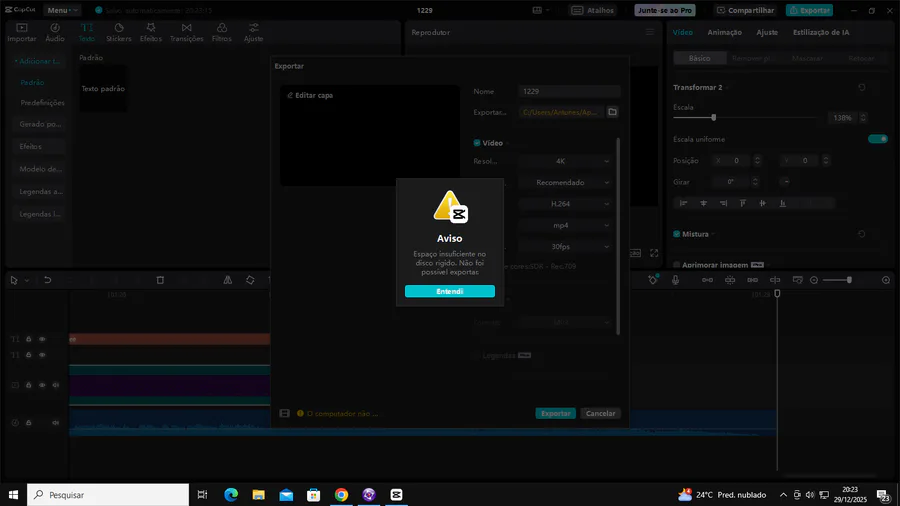This screenshot has width=900, height=506.
Task: Click the export folder browse icon
Action: click(x=612, y=112)
